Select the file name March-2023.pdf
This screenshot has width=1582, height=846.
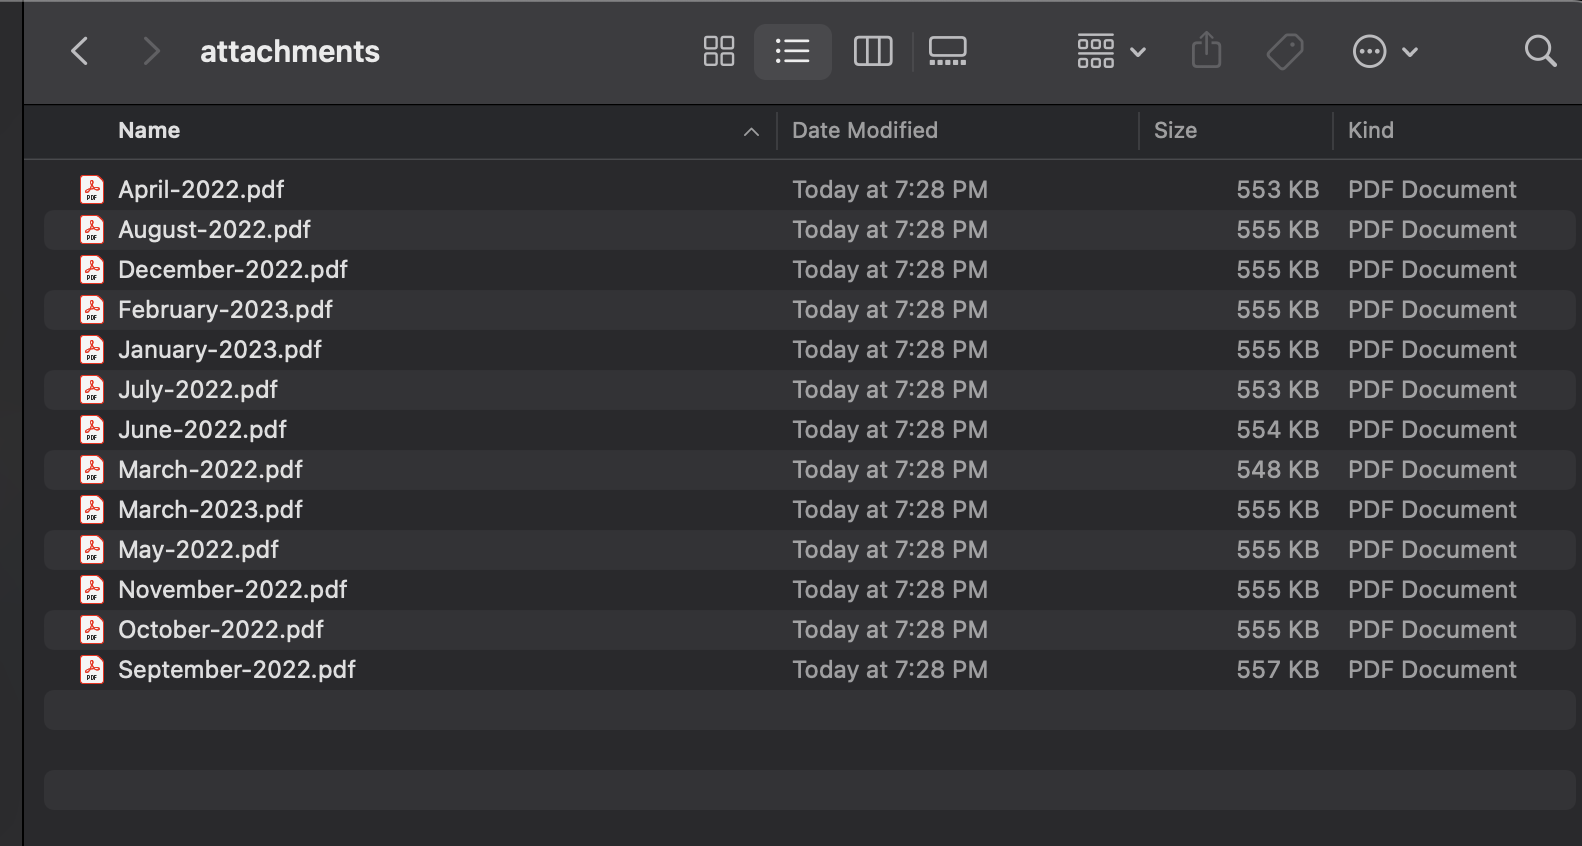click(x=210, y=510)
